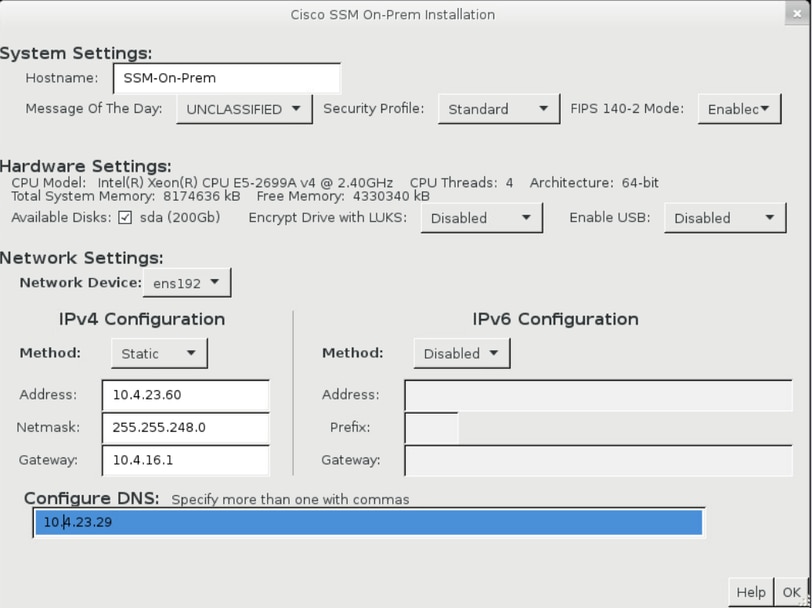Click the CPU Threads 4 text

461,183
